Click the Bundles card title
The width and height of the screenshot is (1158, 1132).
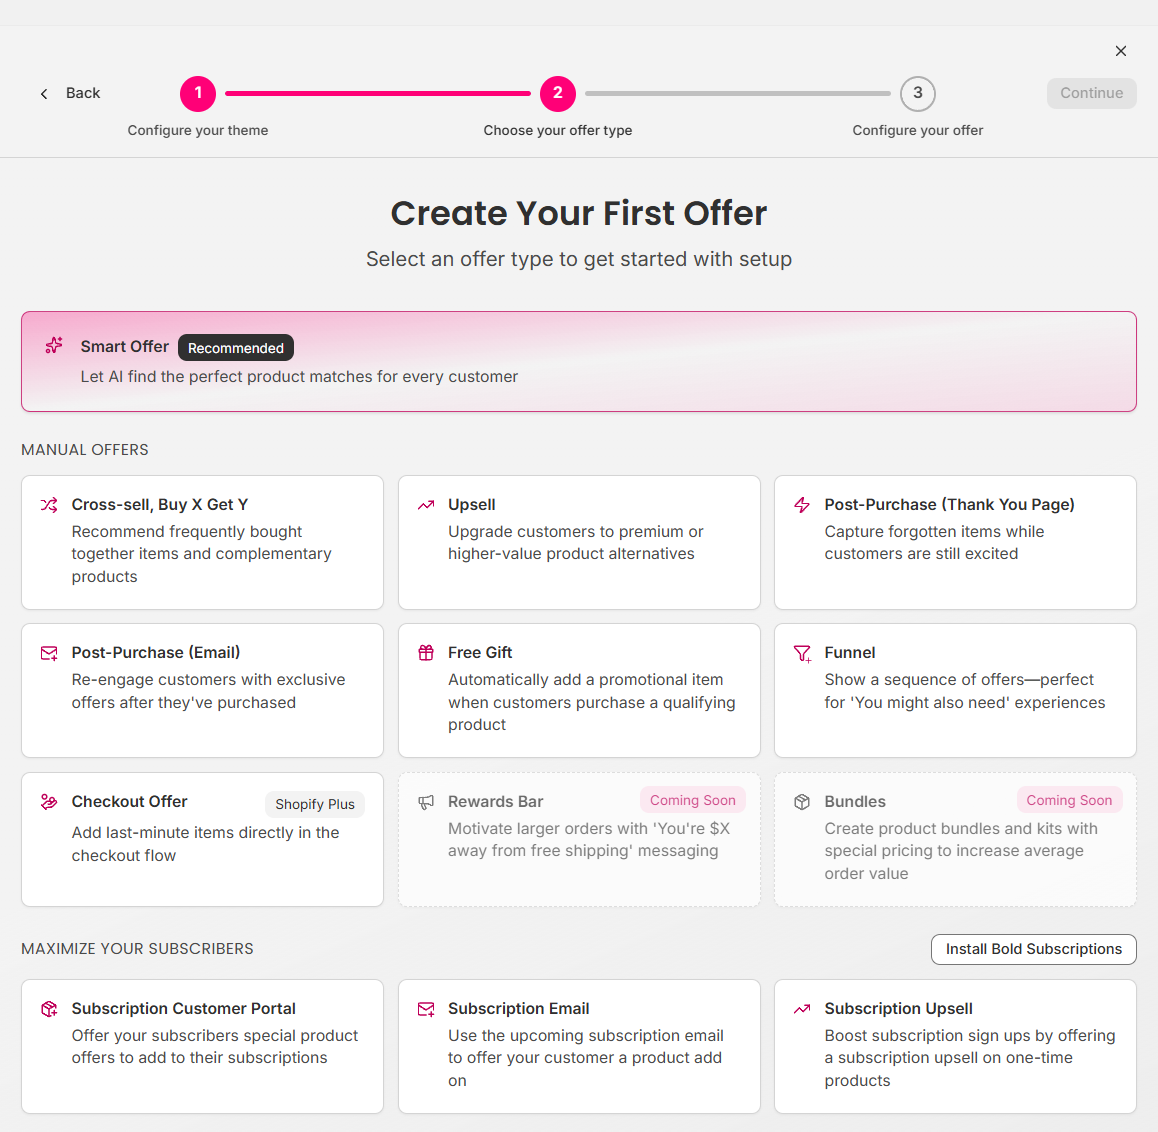pos(855,801)
